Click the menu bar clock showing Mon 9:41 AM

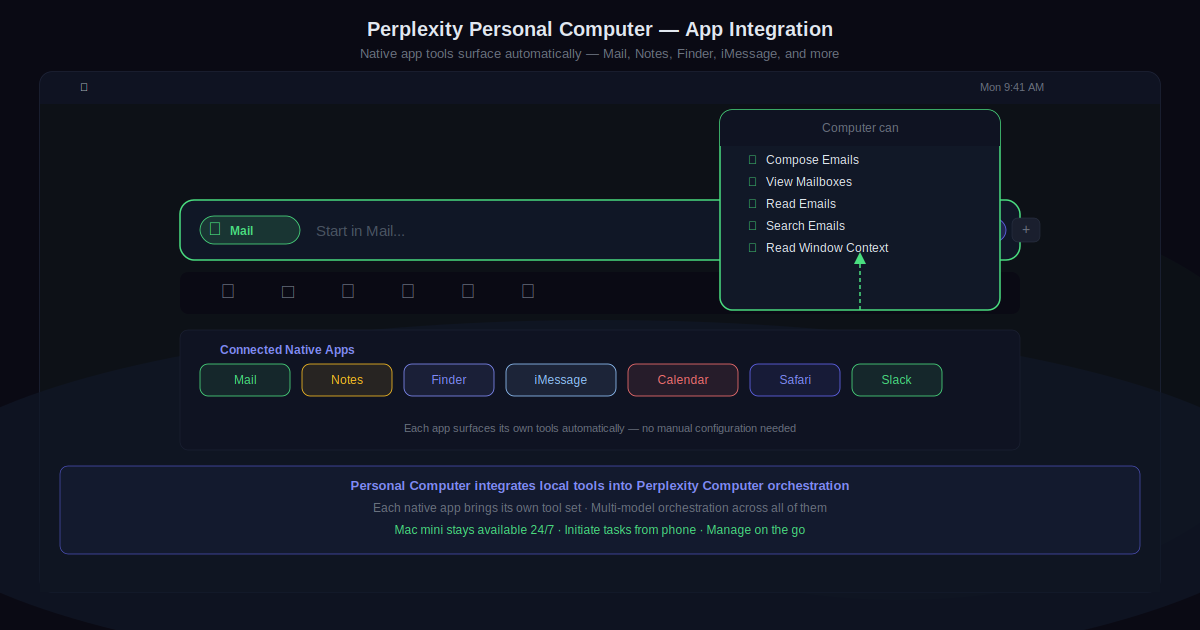pyautogui.click(x=1011, y=87)
